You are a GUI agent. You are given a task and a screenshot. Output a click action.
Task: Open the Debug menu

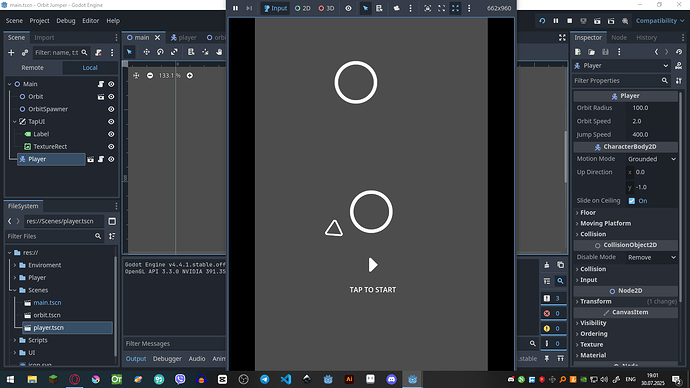click(66, 21)
